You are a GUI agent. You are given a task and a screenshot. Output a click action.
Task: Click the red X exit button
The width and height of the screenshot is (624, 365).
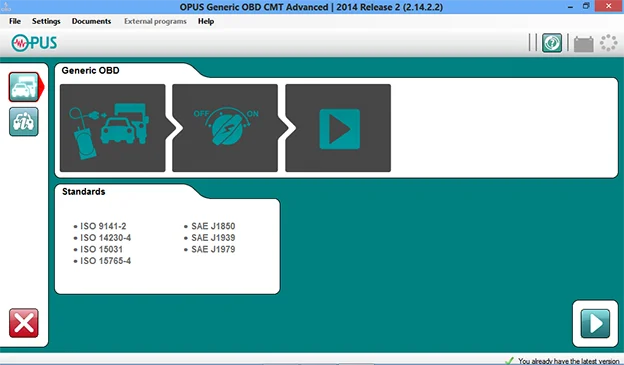[24, 323]
